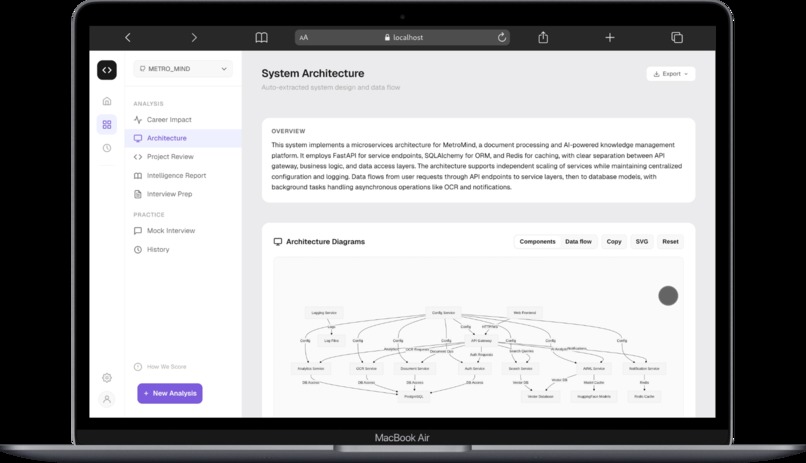Open Project Review page
The height and width of the screenshot is (463, 806).
click(183, 157)
